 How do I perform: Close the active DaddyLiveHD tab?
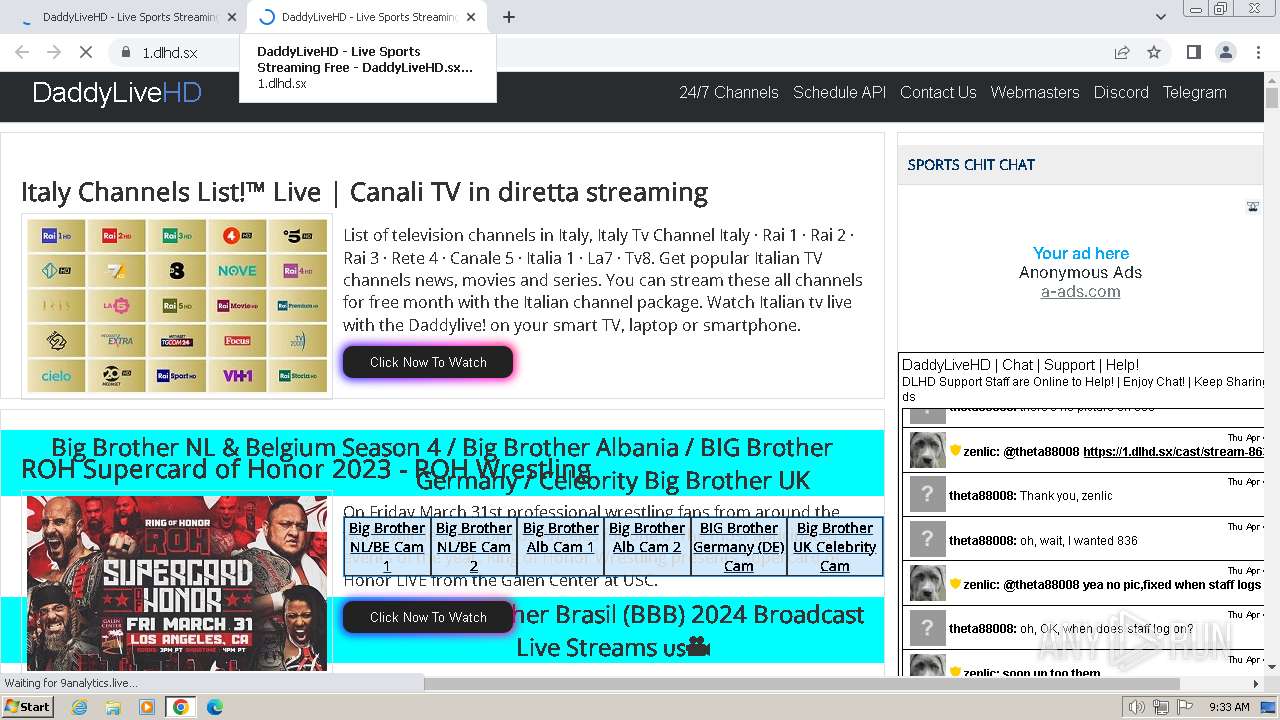[471, 17]
